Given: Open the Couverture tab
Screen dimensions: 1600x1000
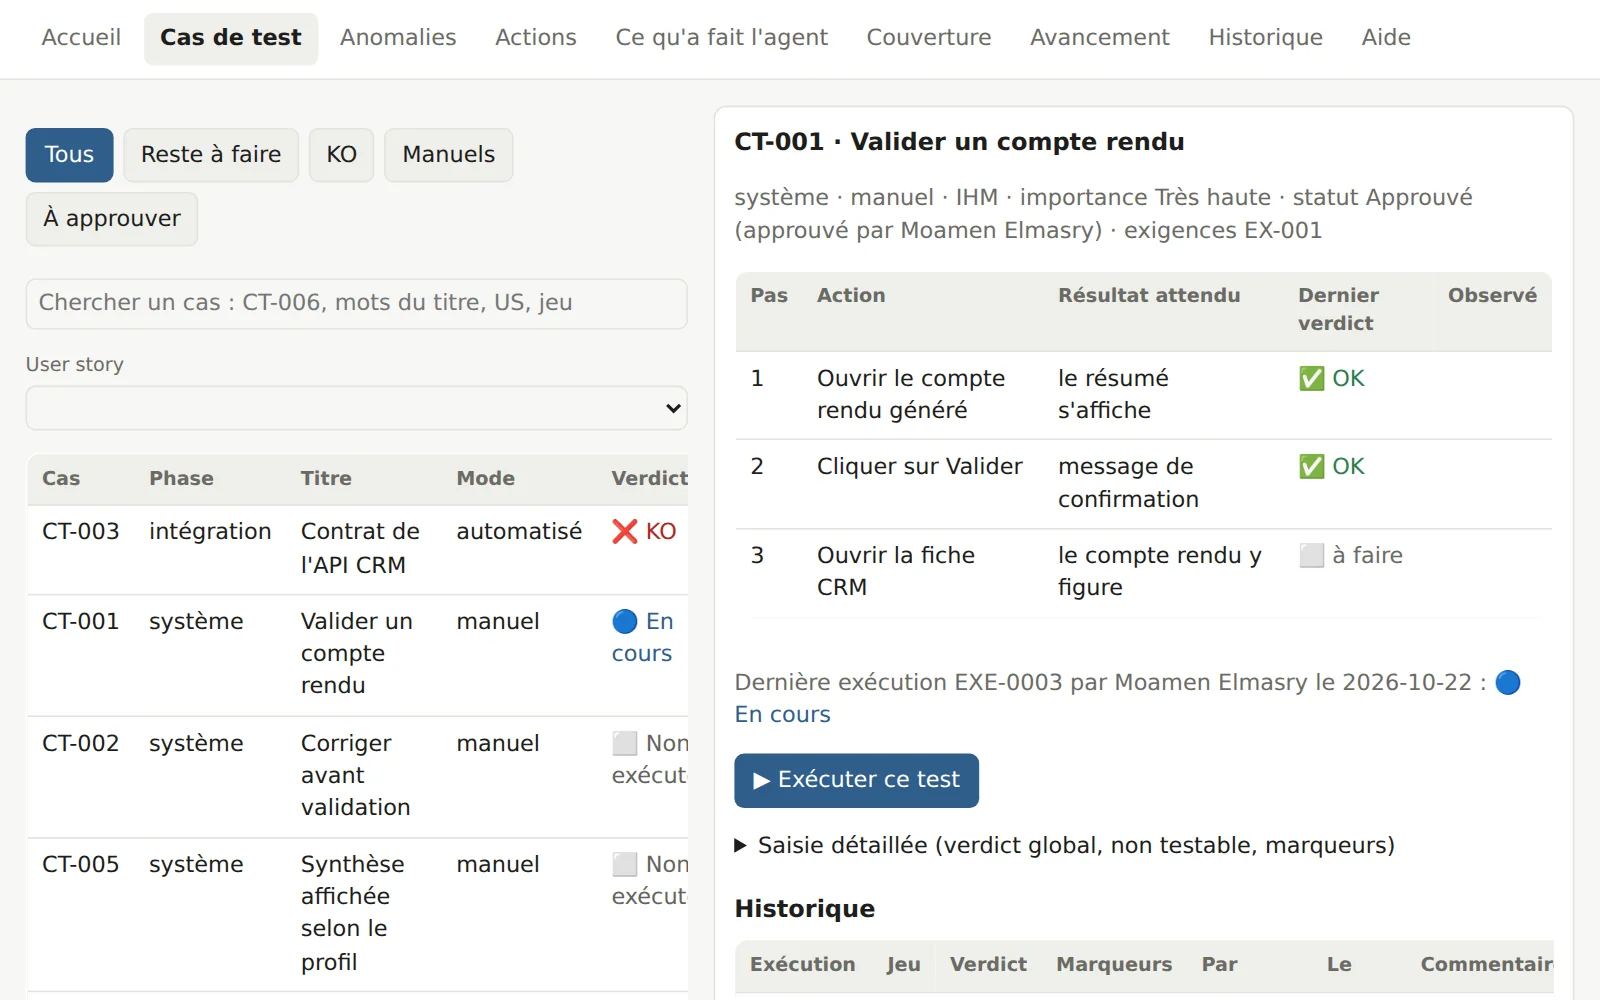Looking at the screenshot, I should (929, 38).
